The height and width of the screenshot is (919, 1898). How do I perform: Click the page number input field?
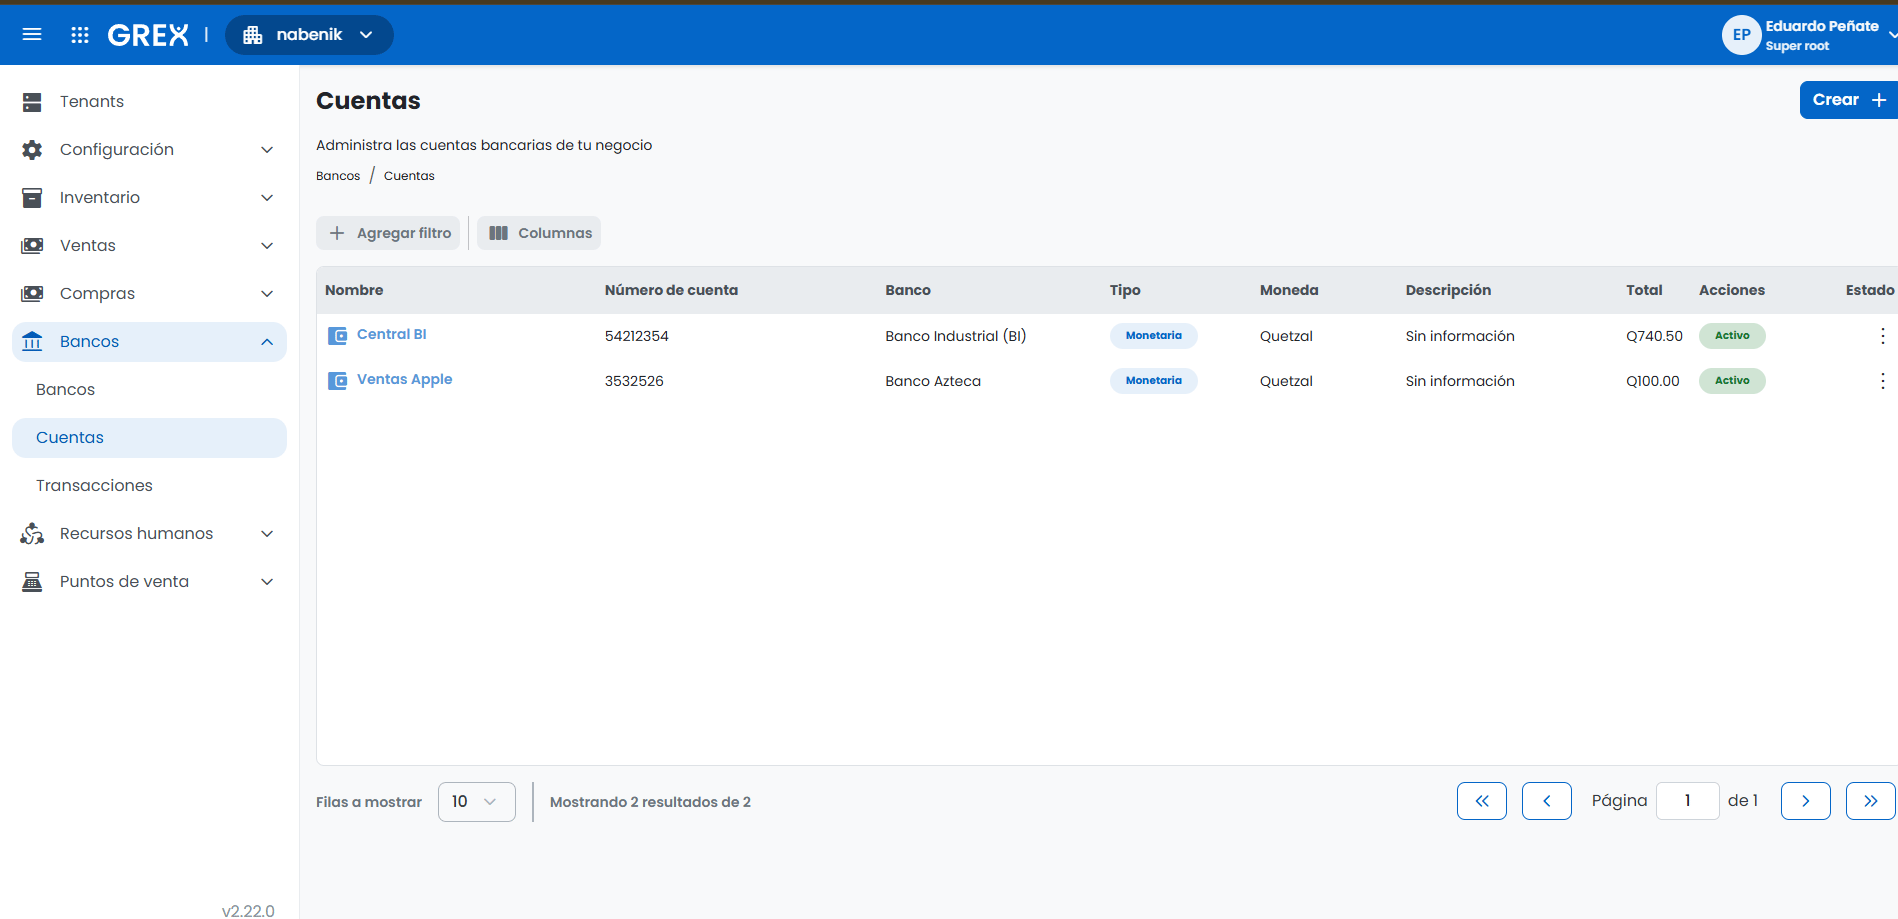coord(1688,801)
